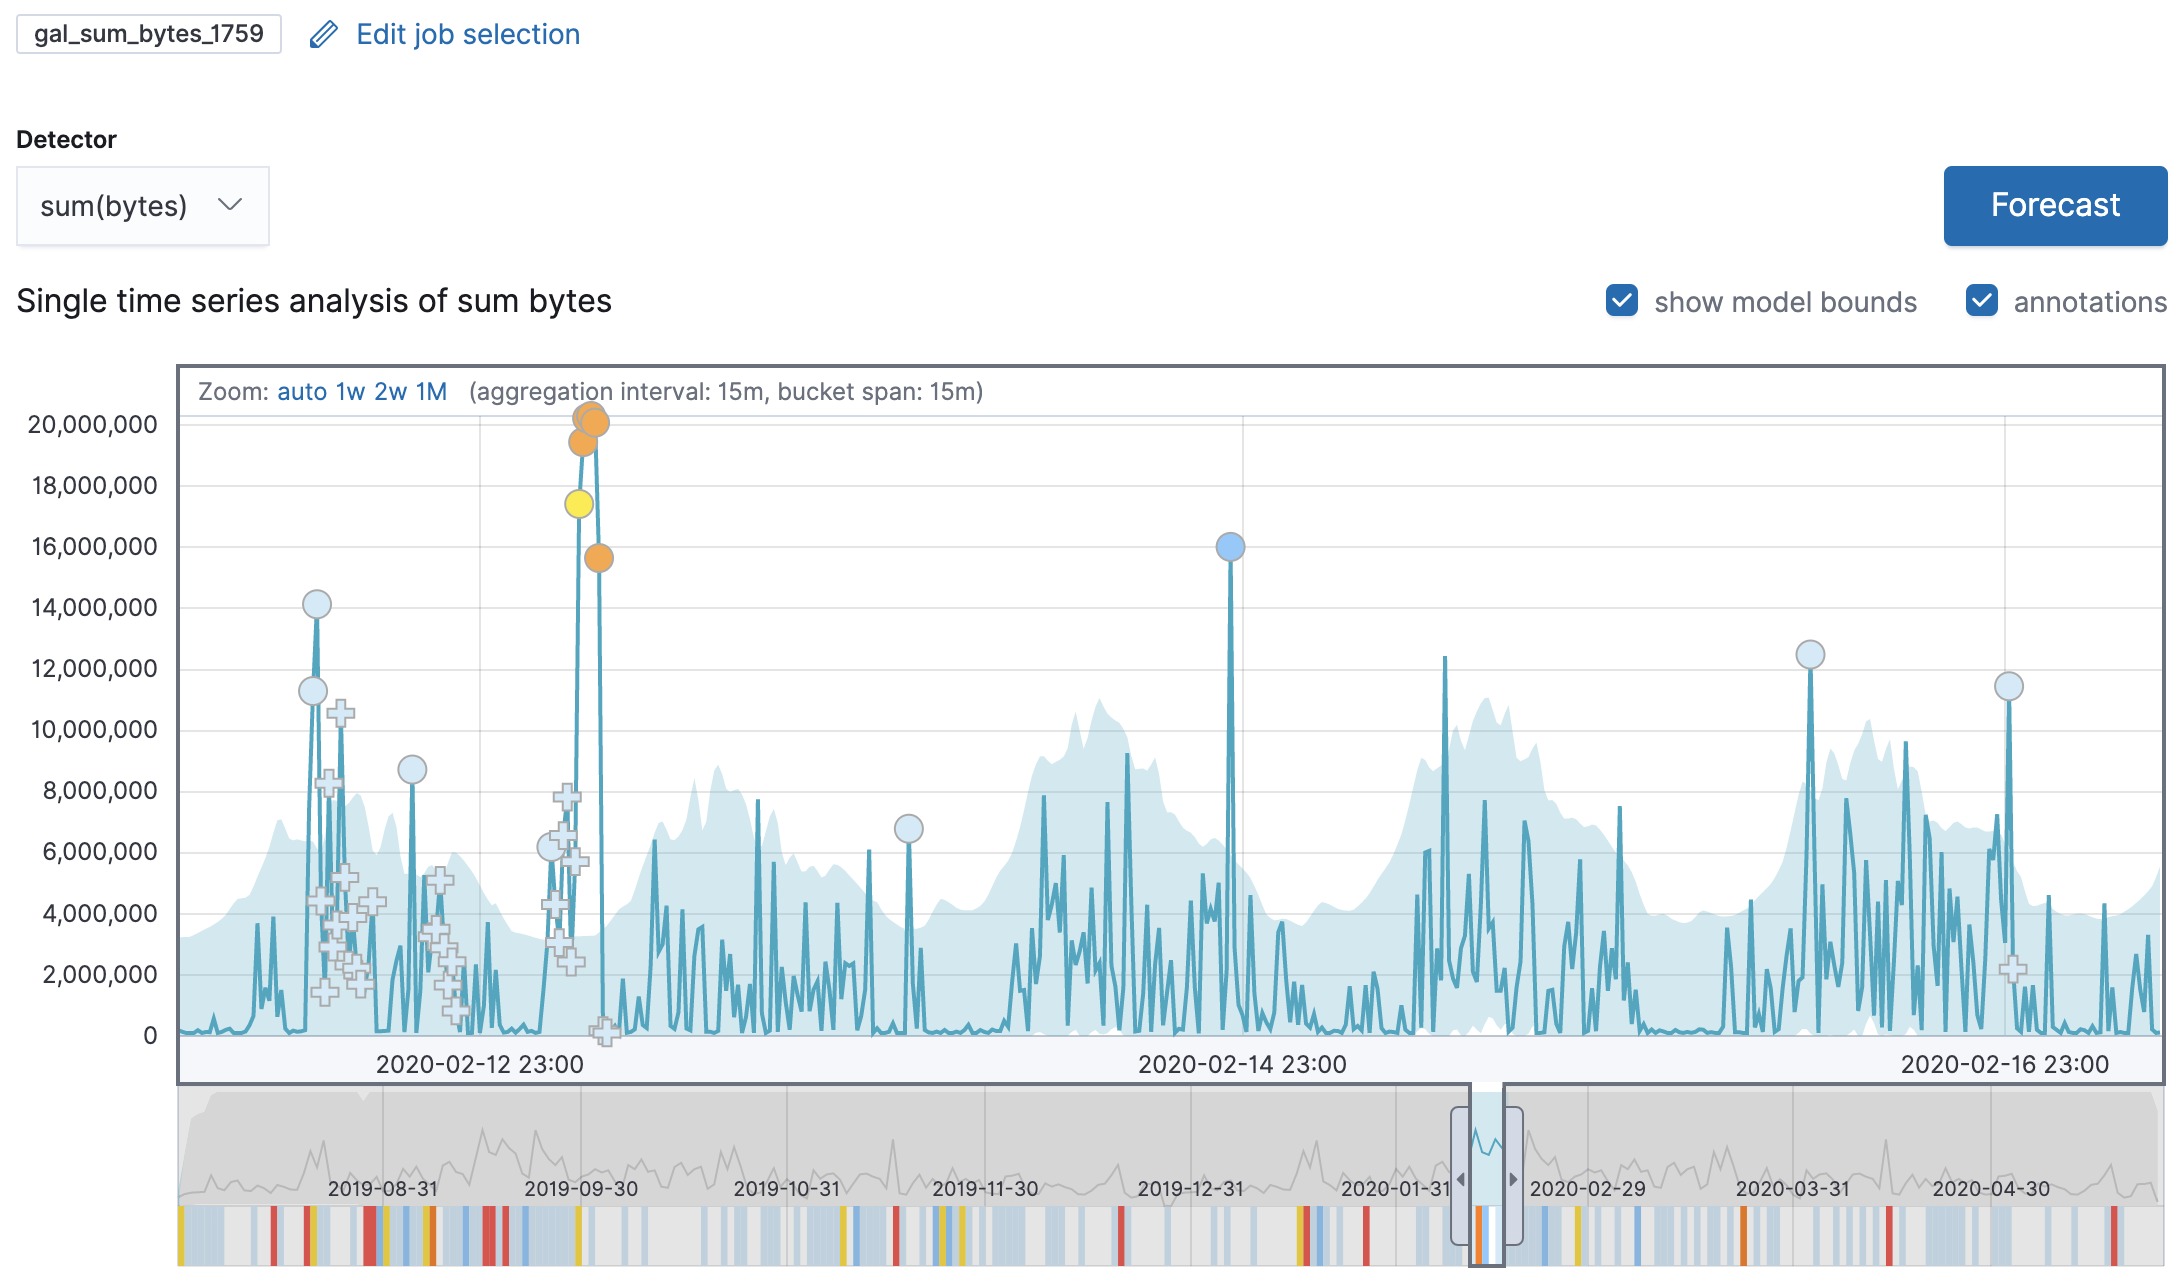Click the Forecast button
The width and height of the screenshot is (2182, 1282).
pos(2054,206)
